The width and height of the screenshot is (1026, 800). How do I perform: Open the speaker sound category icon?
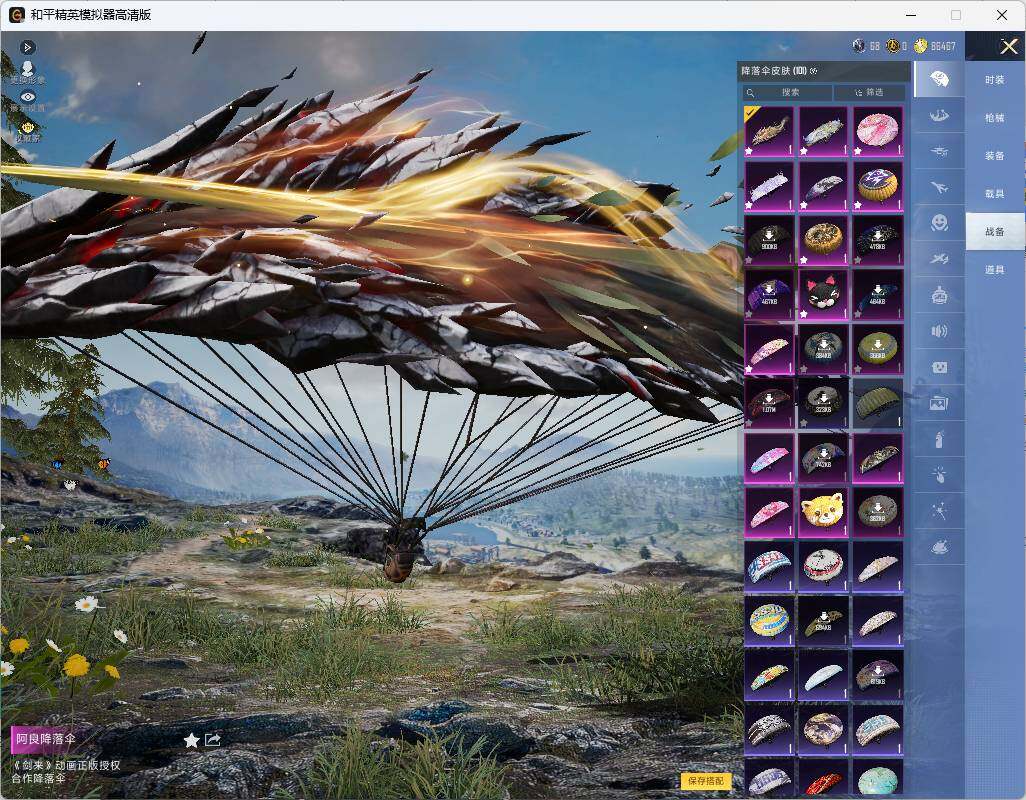[x=939, y=331]
